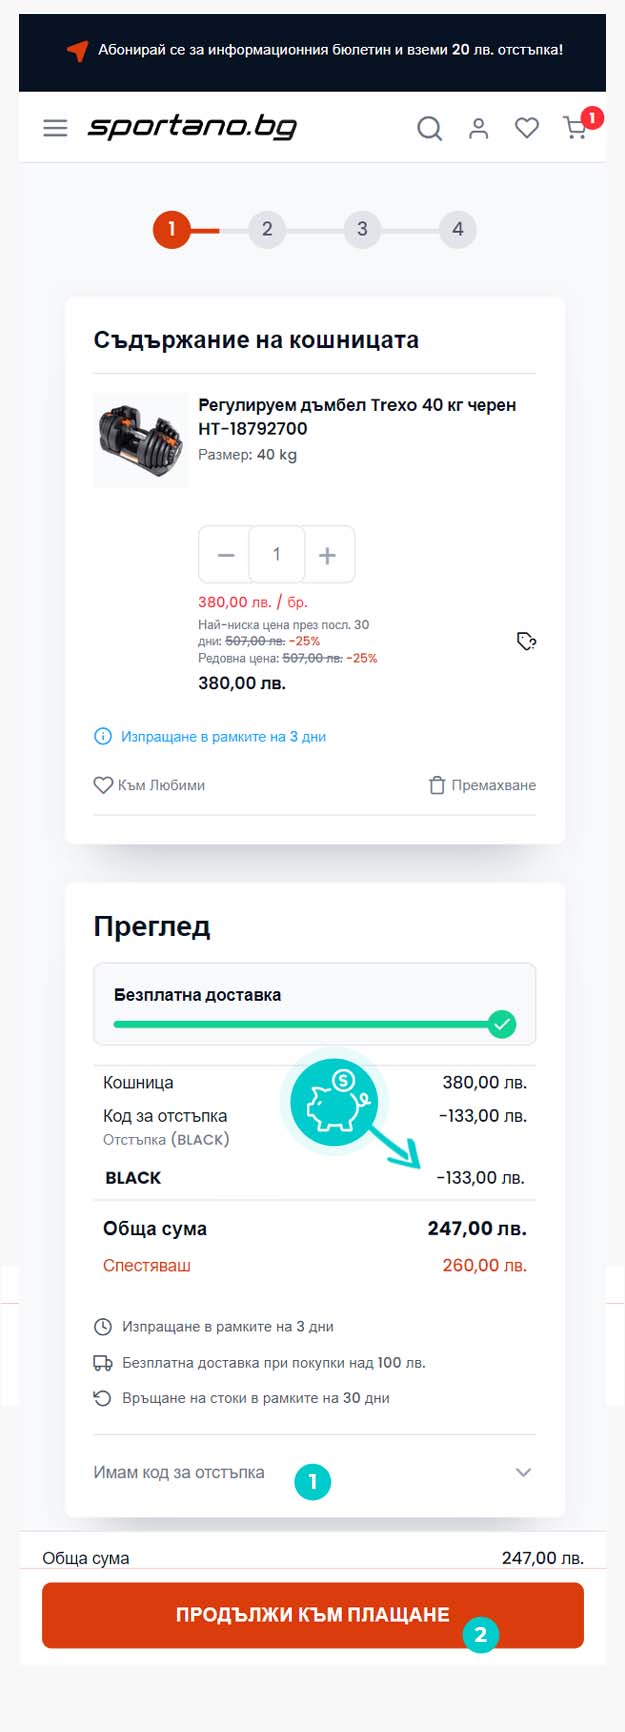The height and width of the screenshot is (1732, 625).
Task: Expand the Имам код за отстъпка section
Action: click(313, 1472)
